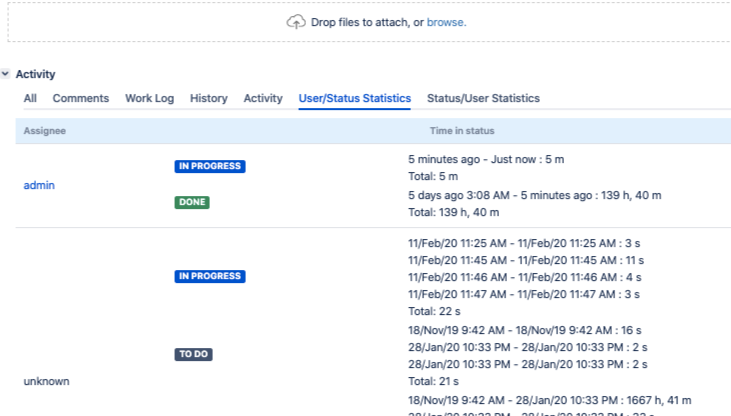This screenshot has width=731, height=416.
Task: Open the Activity tab
Action: (x=263, y=98)
